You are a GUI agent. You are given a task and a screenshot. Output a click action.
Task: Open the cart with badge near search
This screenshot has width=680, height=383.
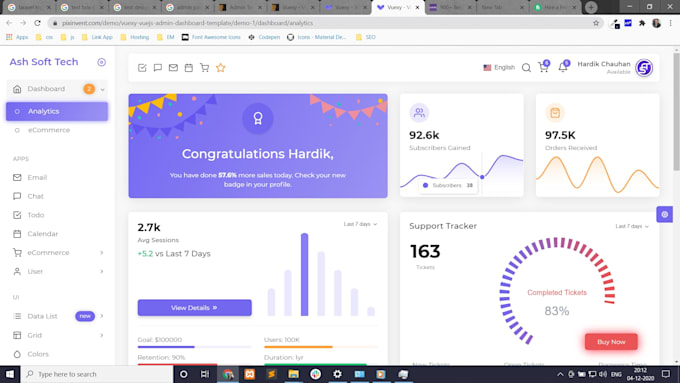pyautogui.click(x=543, y=67)
